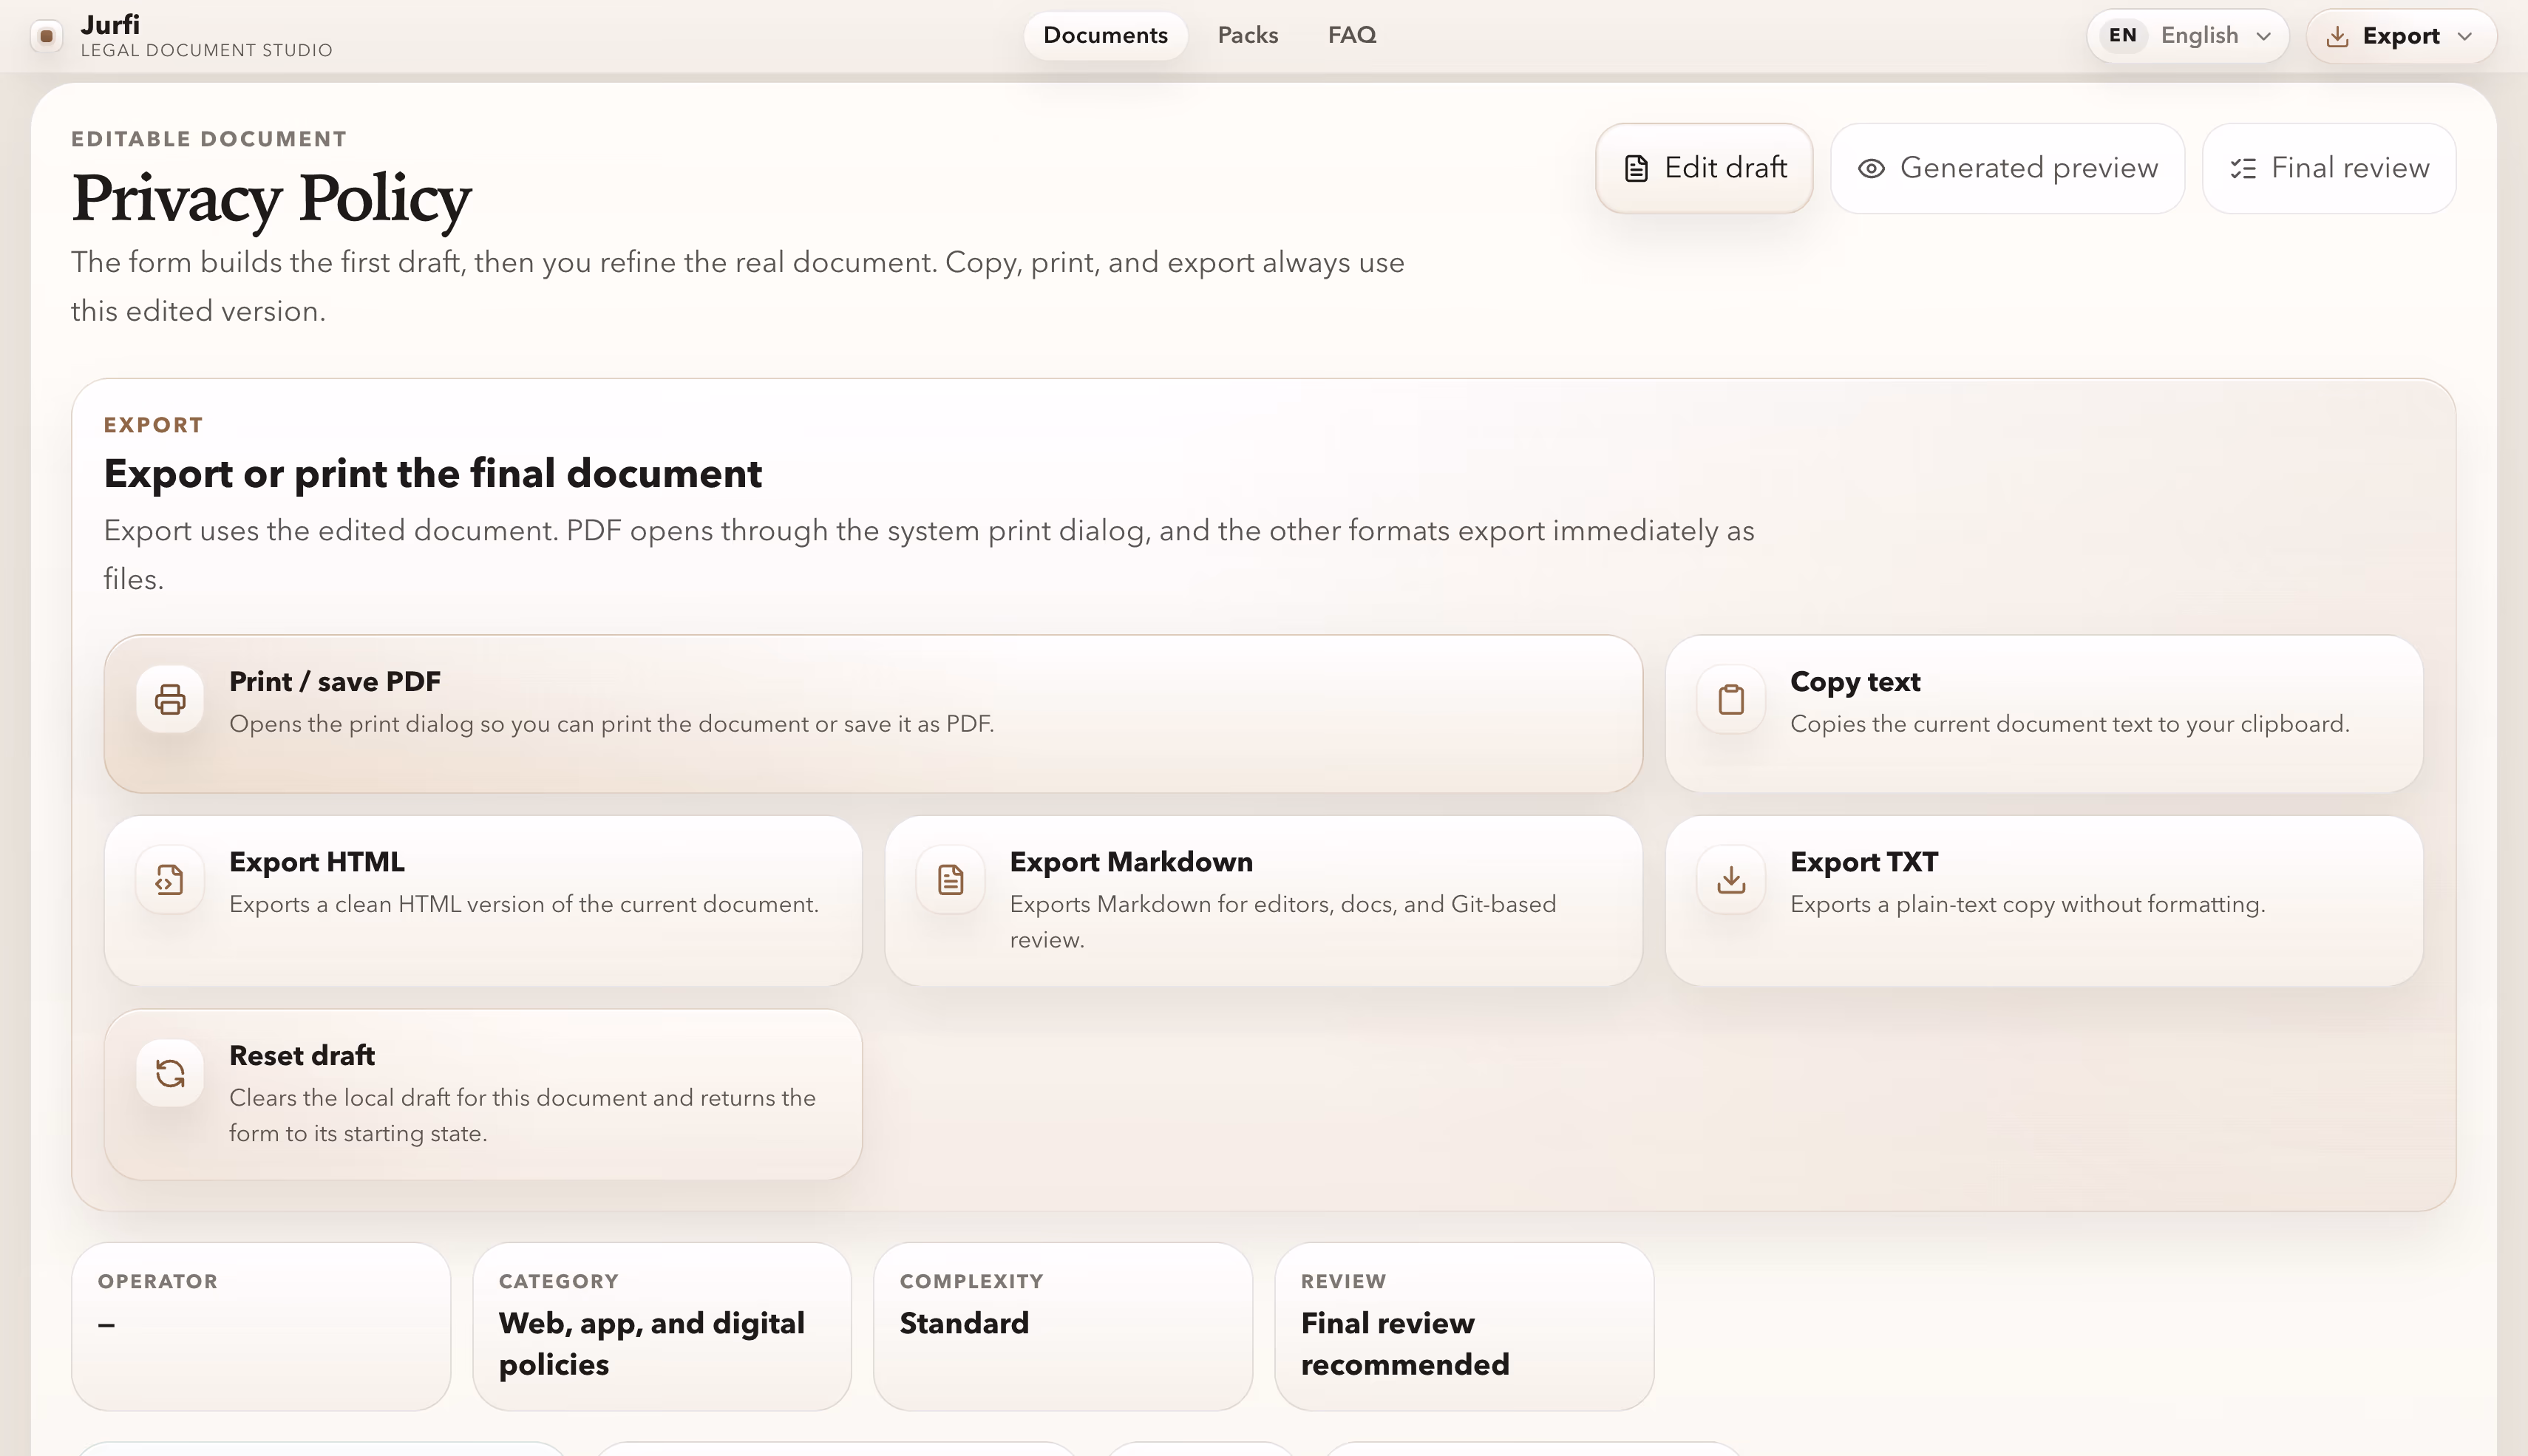The image size is (2528, 1456).
Task: Click the printer icon for Print / save PDF
Action: [x=170, y=699]
